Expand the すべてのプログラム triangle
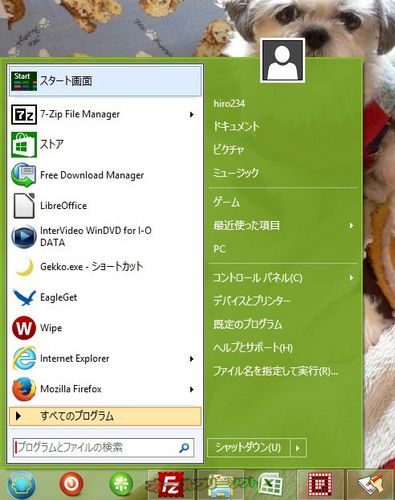Screen dimensions: 395x500 coord(19,416)
